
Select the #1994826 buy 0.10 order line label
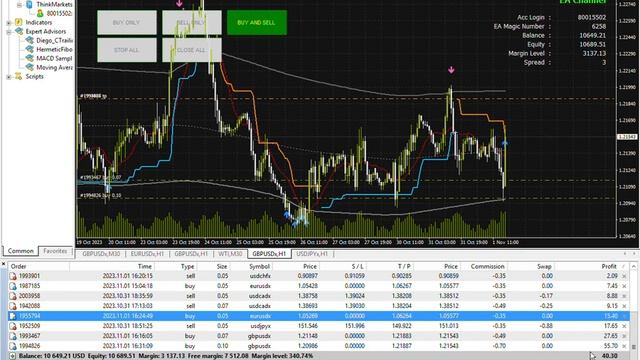pos(100,196)
